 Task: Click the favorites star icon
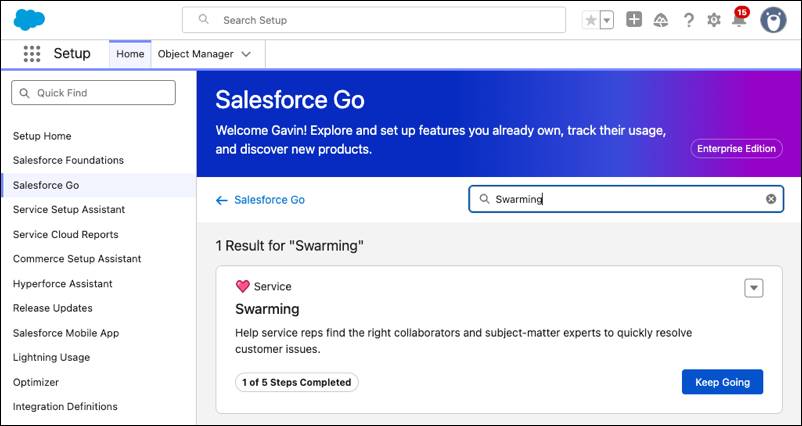591,20
